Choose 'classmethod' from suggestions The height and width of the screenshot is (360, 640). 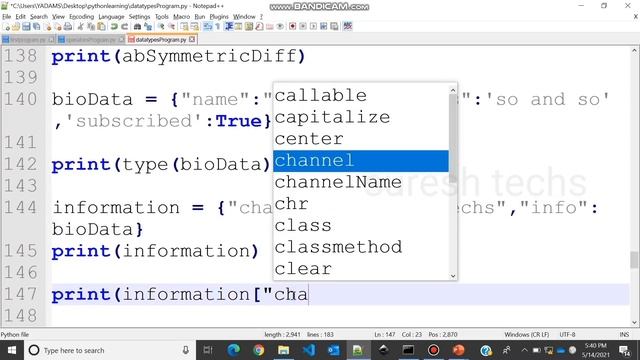click(x=361, y=247)
